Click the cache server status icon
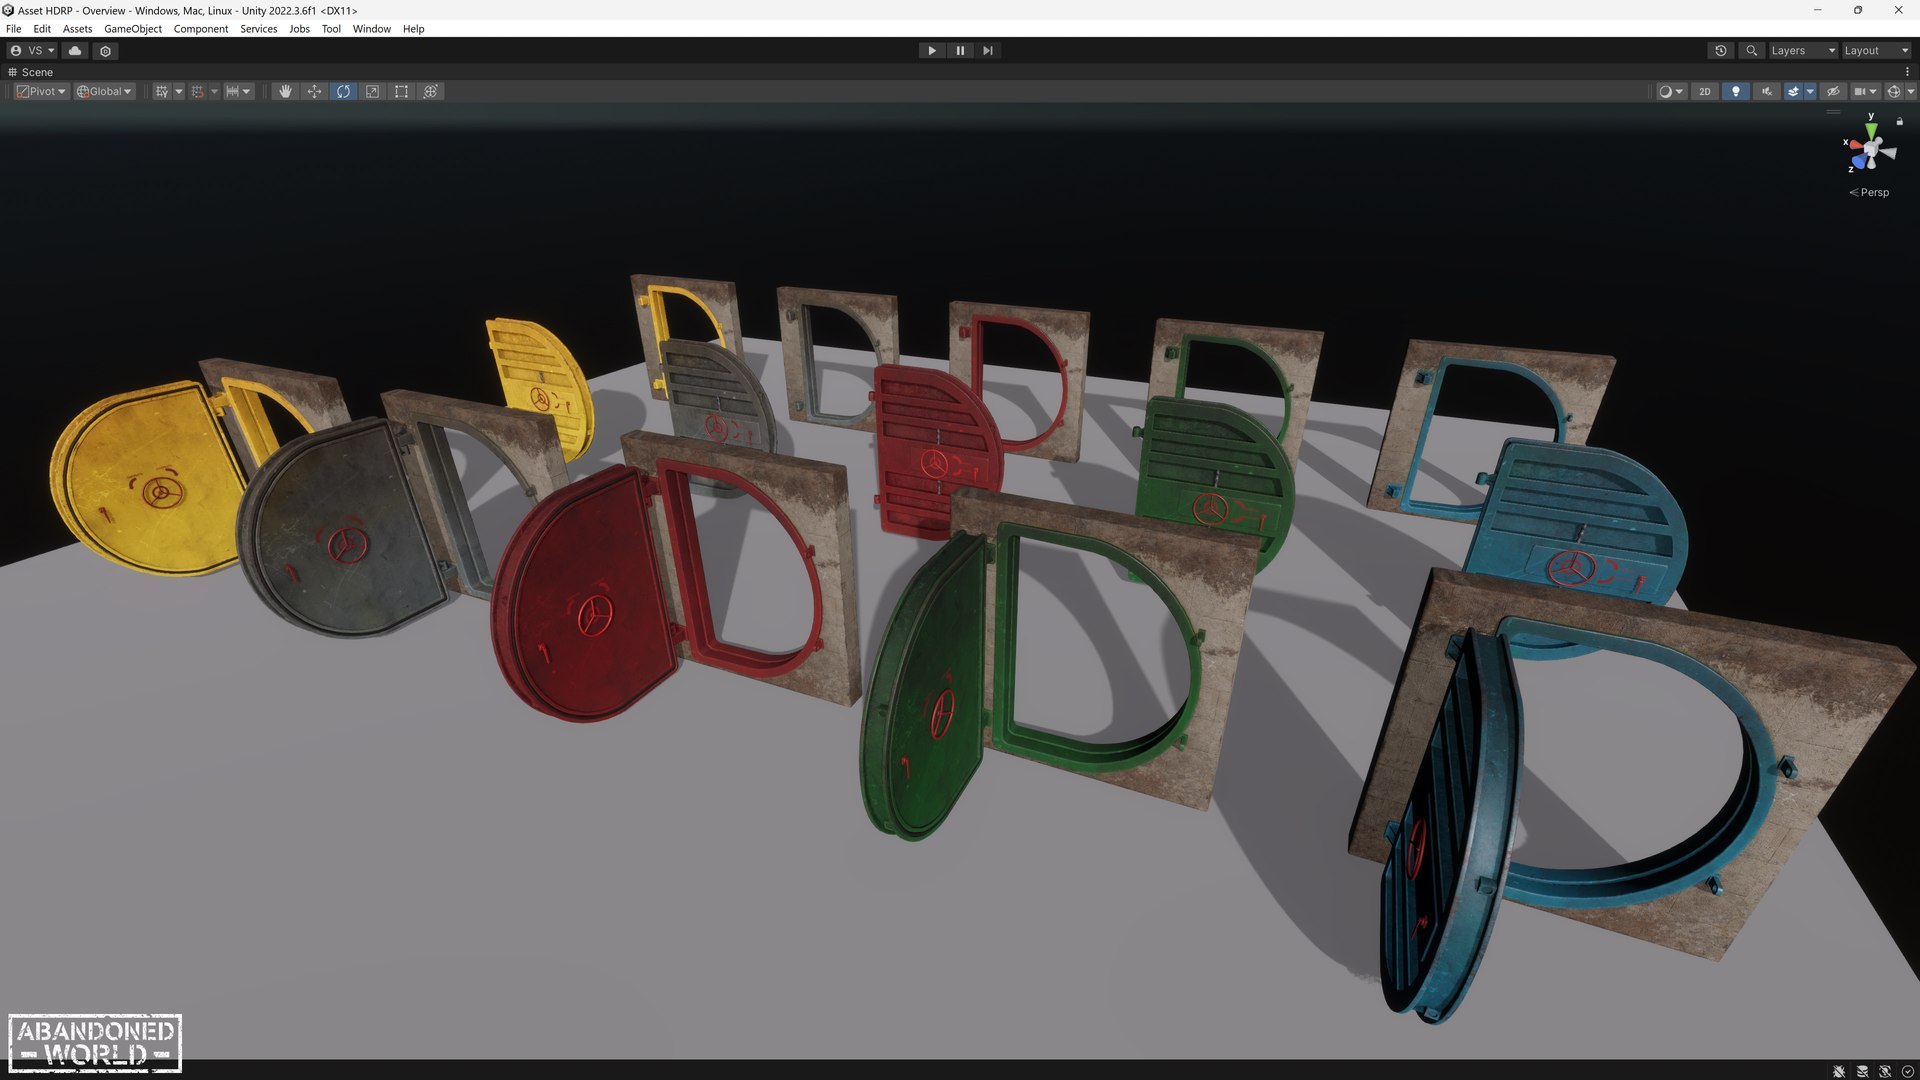1920x1080 pixels. (1862, 1071)
